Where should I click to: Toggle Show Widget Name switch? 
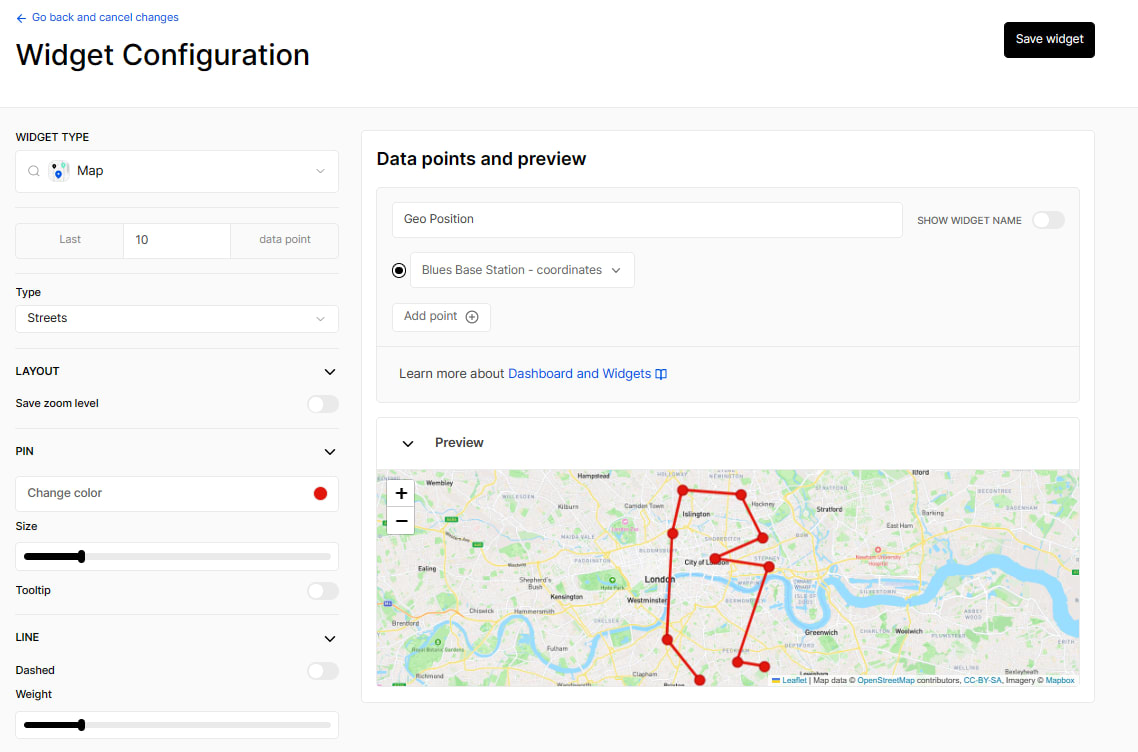tap(1048, 220)
